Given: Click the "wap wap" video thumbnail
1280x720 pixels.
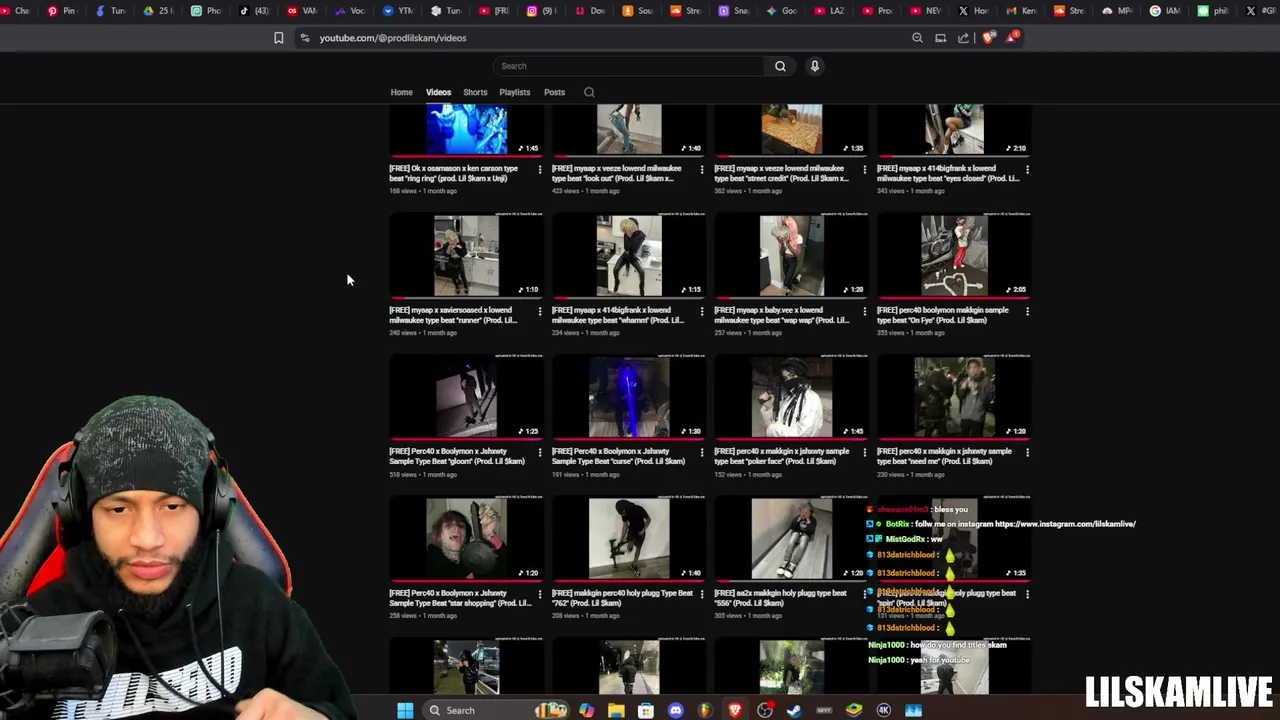Looking at the screenshot, I should [791, 255].
